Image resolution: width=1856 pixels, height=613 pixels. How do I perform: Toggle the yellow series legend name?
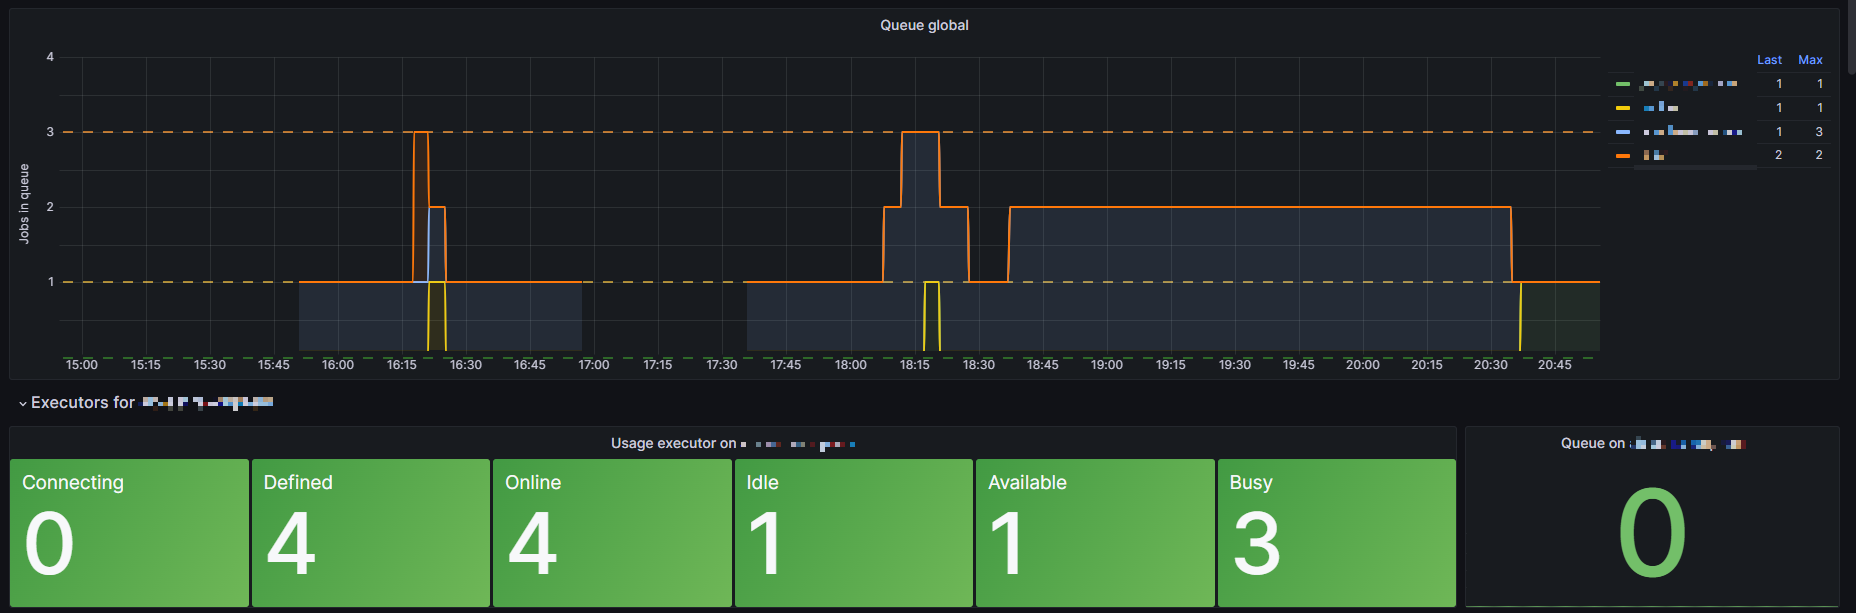[x=1661, y=108]
